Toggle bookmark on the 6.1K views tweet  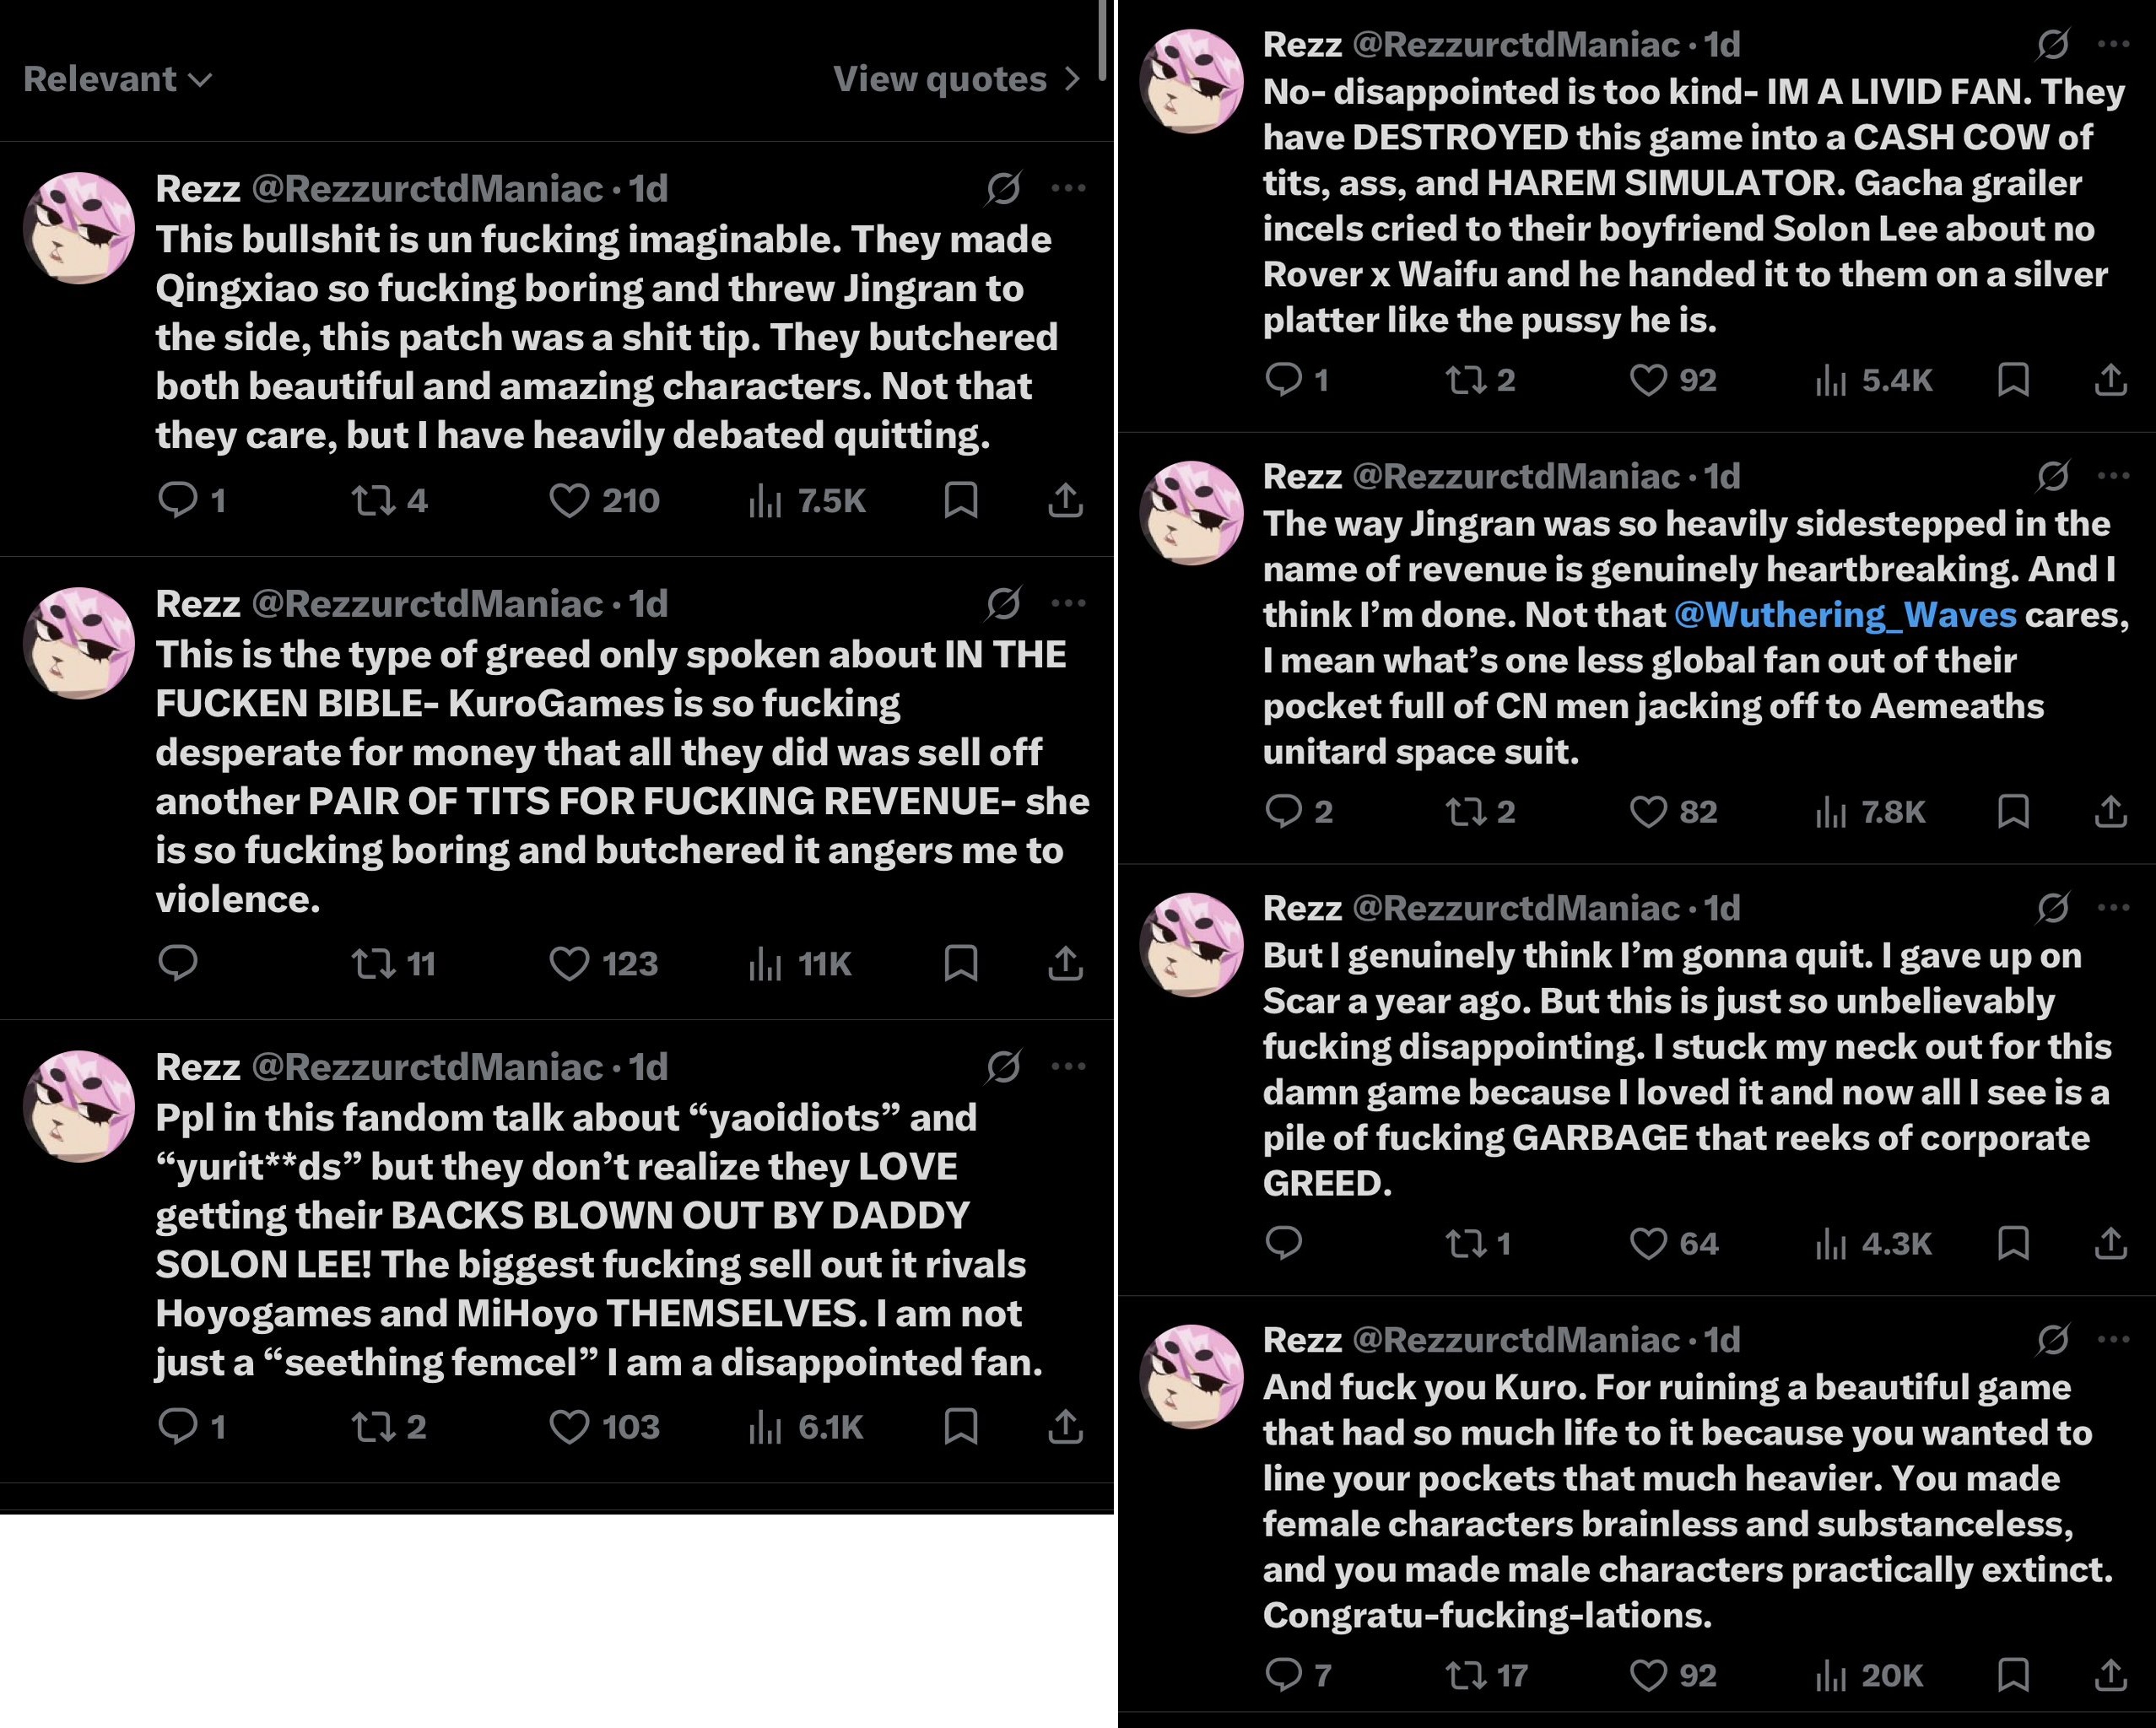point(960,1426)
